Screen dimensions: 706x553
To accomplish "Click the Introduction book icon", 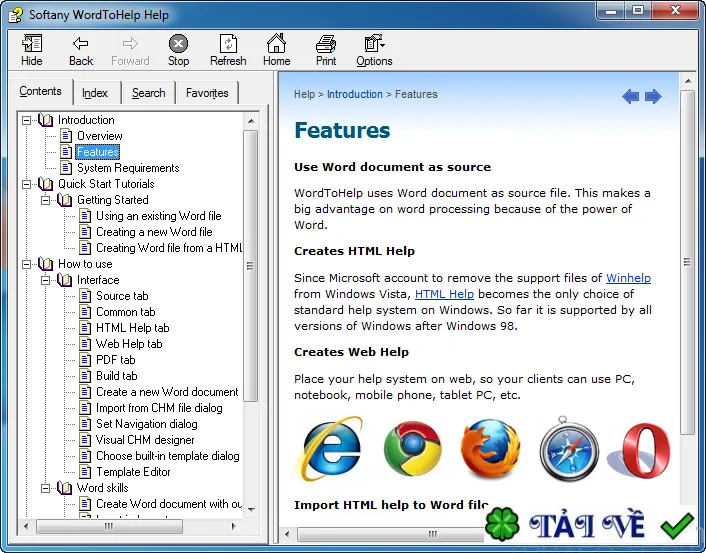I will [45, 120].
